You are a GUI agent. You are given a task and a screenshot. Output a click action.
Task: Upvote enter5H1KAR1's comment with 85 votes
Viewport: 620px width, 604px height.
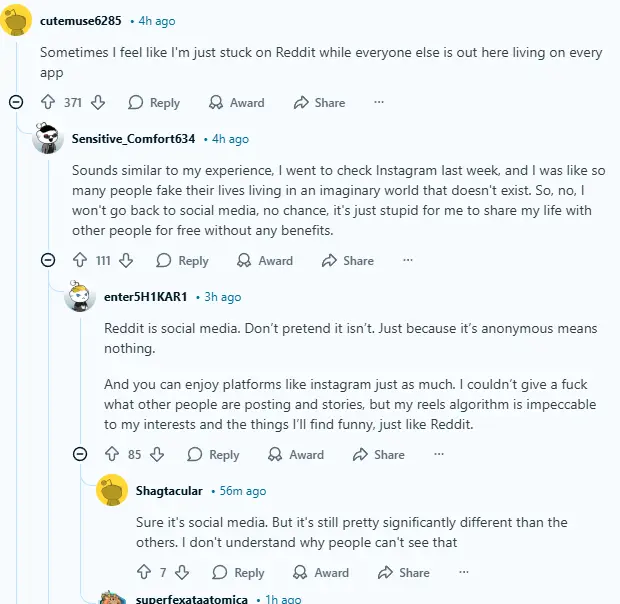[x=112, y=454]
